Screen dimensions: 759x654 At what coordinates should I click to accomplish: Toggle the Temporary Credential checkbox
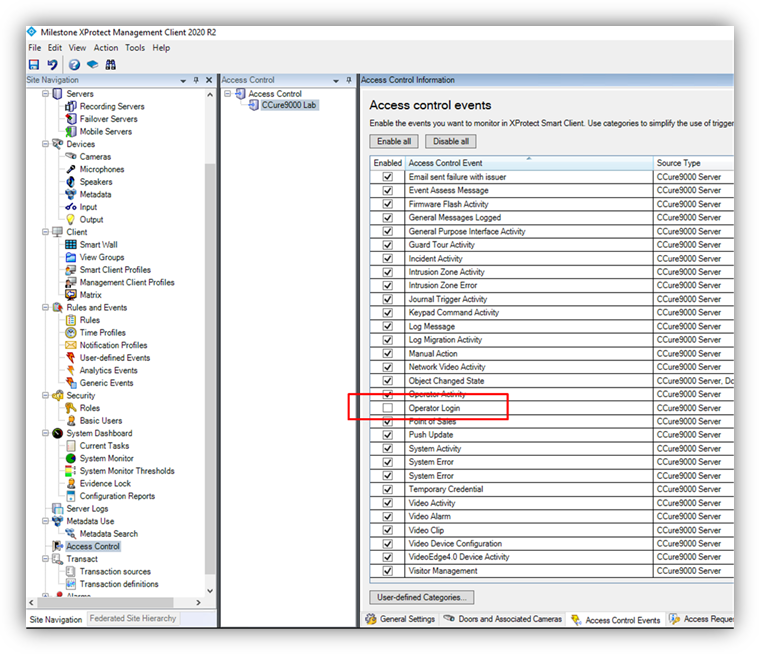tap(388, 489)
